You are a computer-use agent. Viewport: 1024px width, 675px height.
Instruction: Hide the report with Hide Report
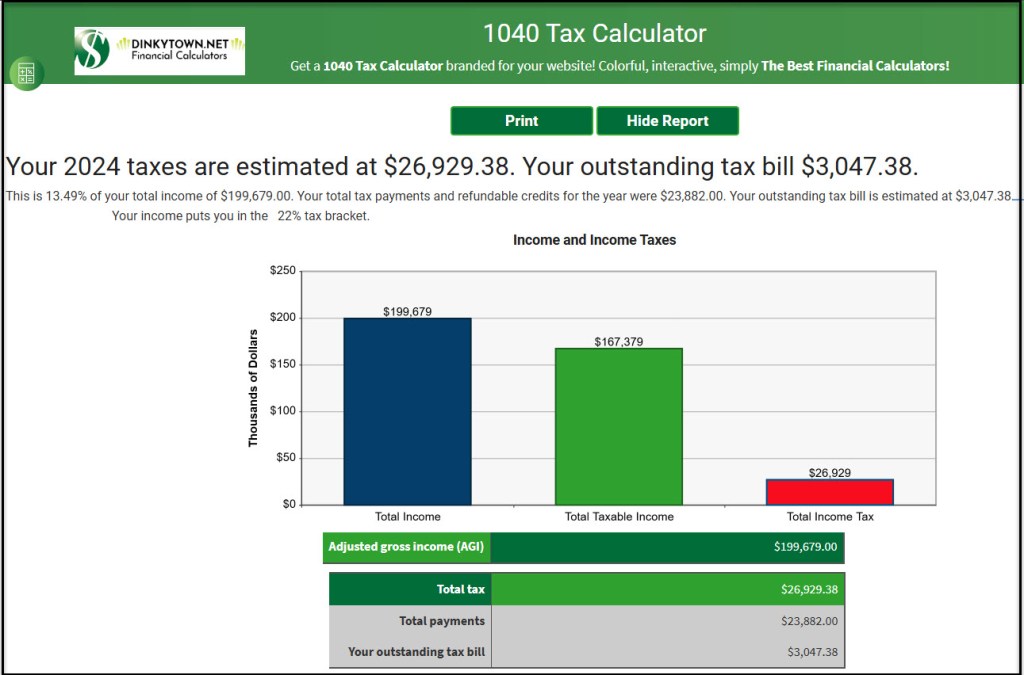click(667, 121)
